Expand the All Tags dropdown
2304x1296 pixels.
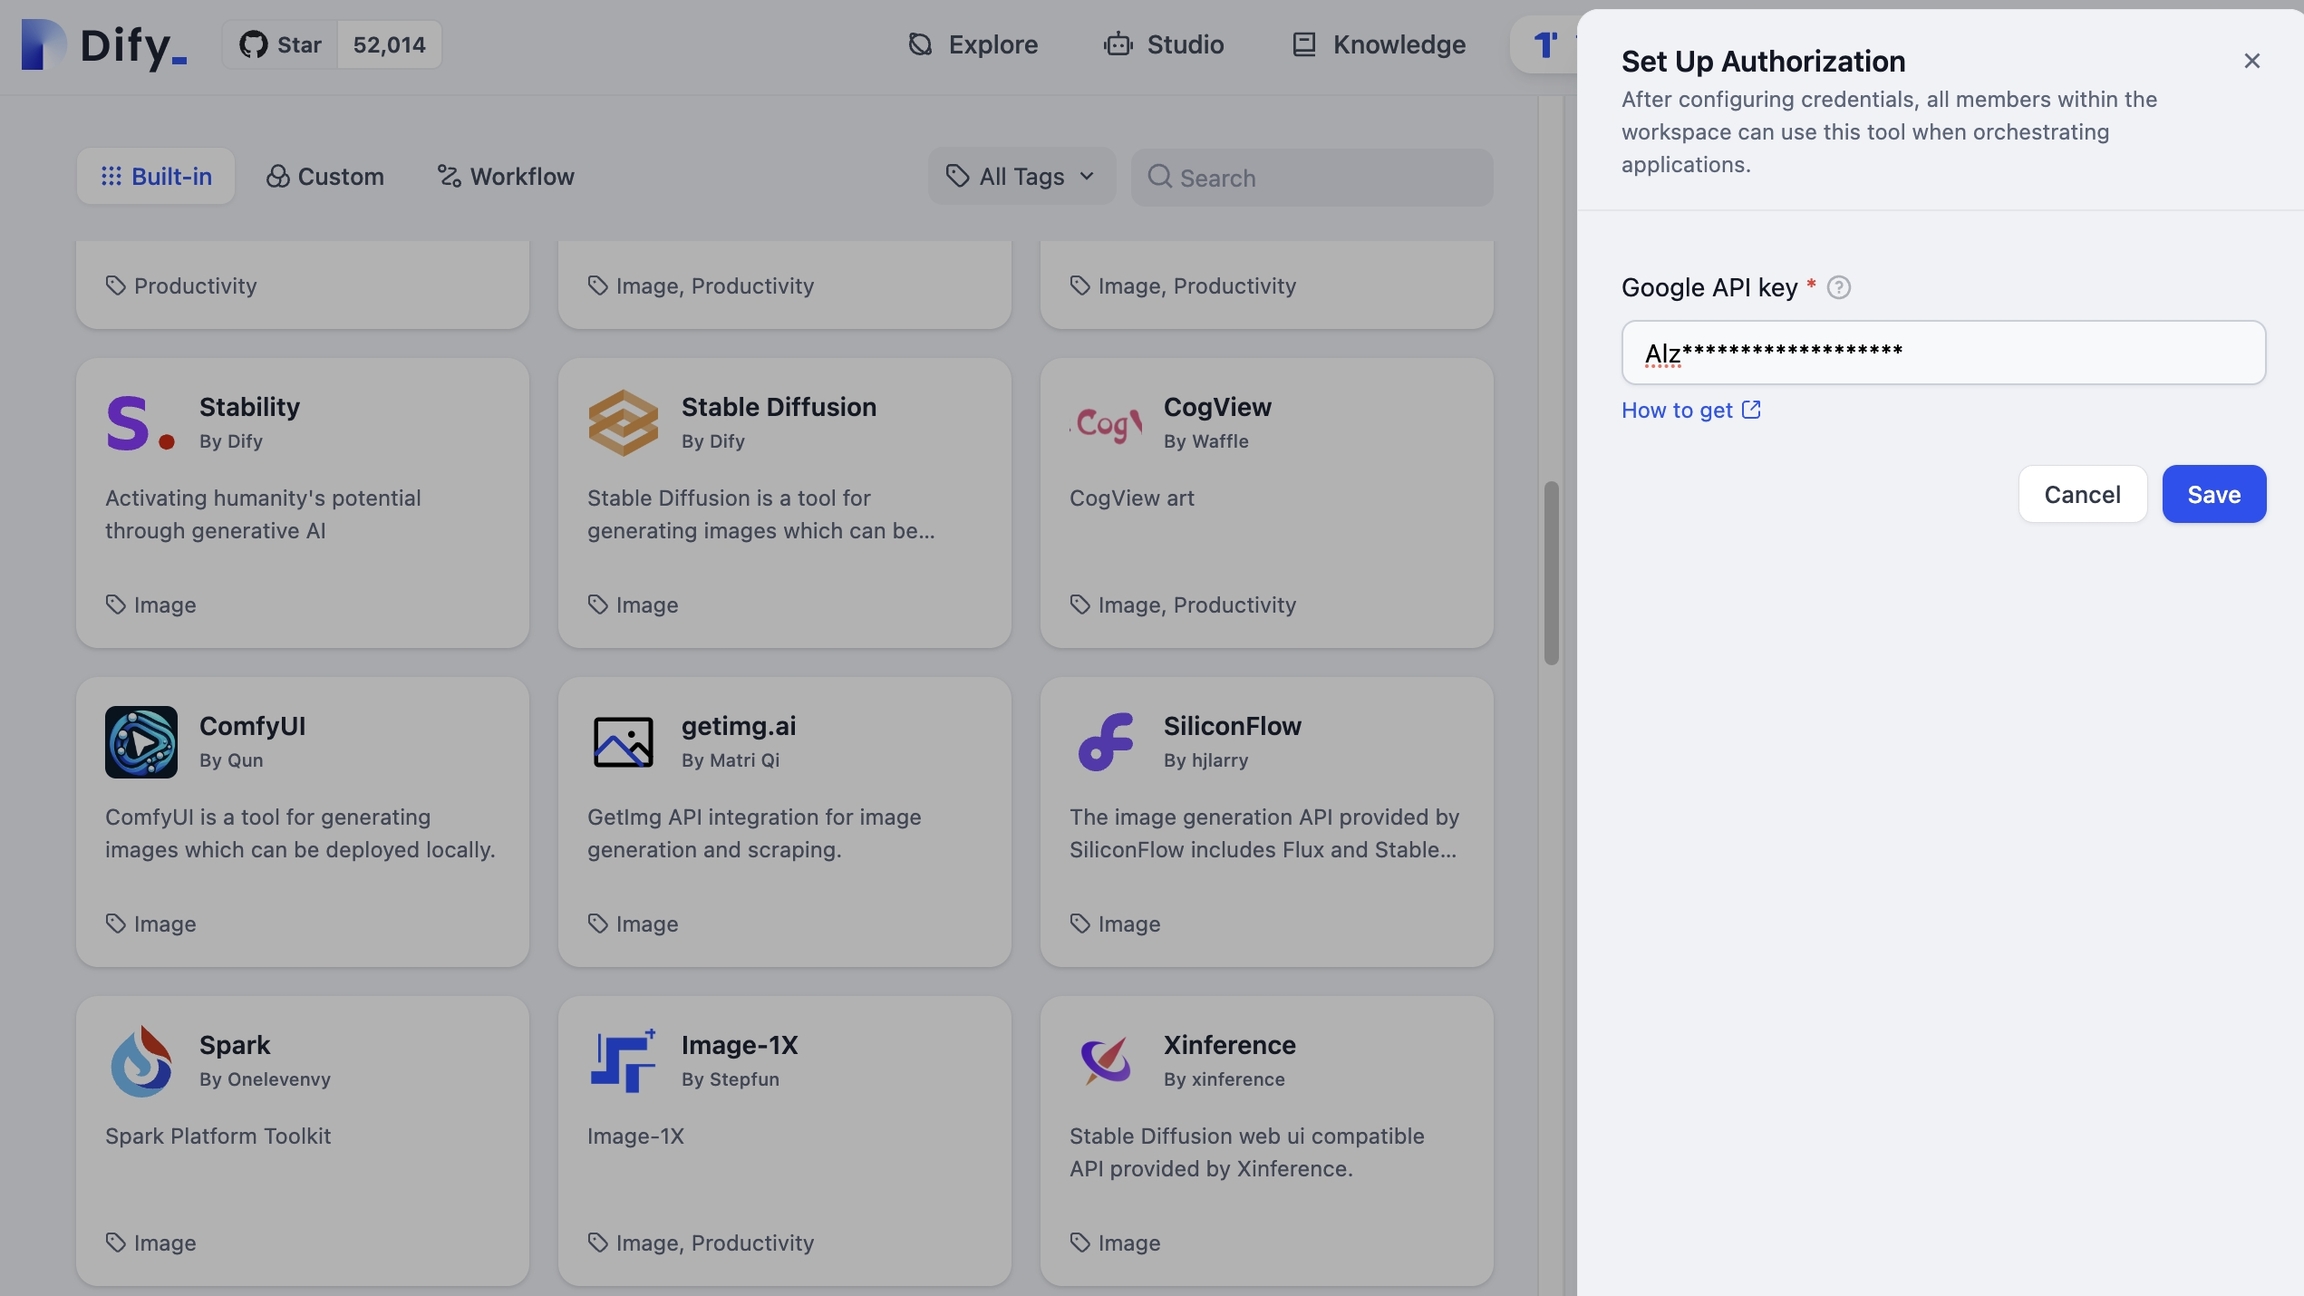[1021, 177]
